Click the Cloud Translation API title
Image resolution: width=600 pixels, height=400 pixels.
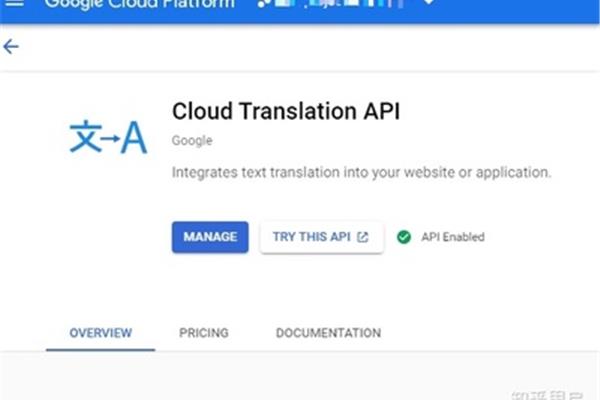pyautogui.click(x=286, y=111)
